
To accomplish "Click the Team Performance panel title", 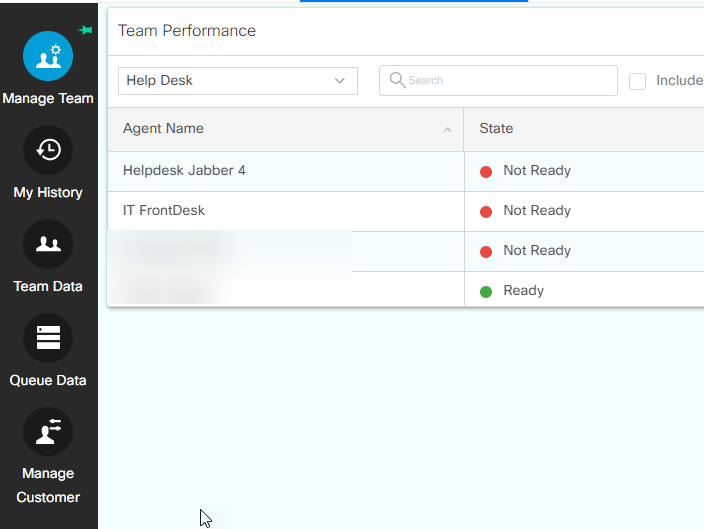I will tap(187, 31).
